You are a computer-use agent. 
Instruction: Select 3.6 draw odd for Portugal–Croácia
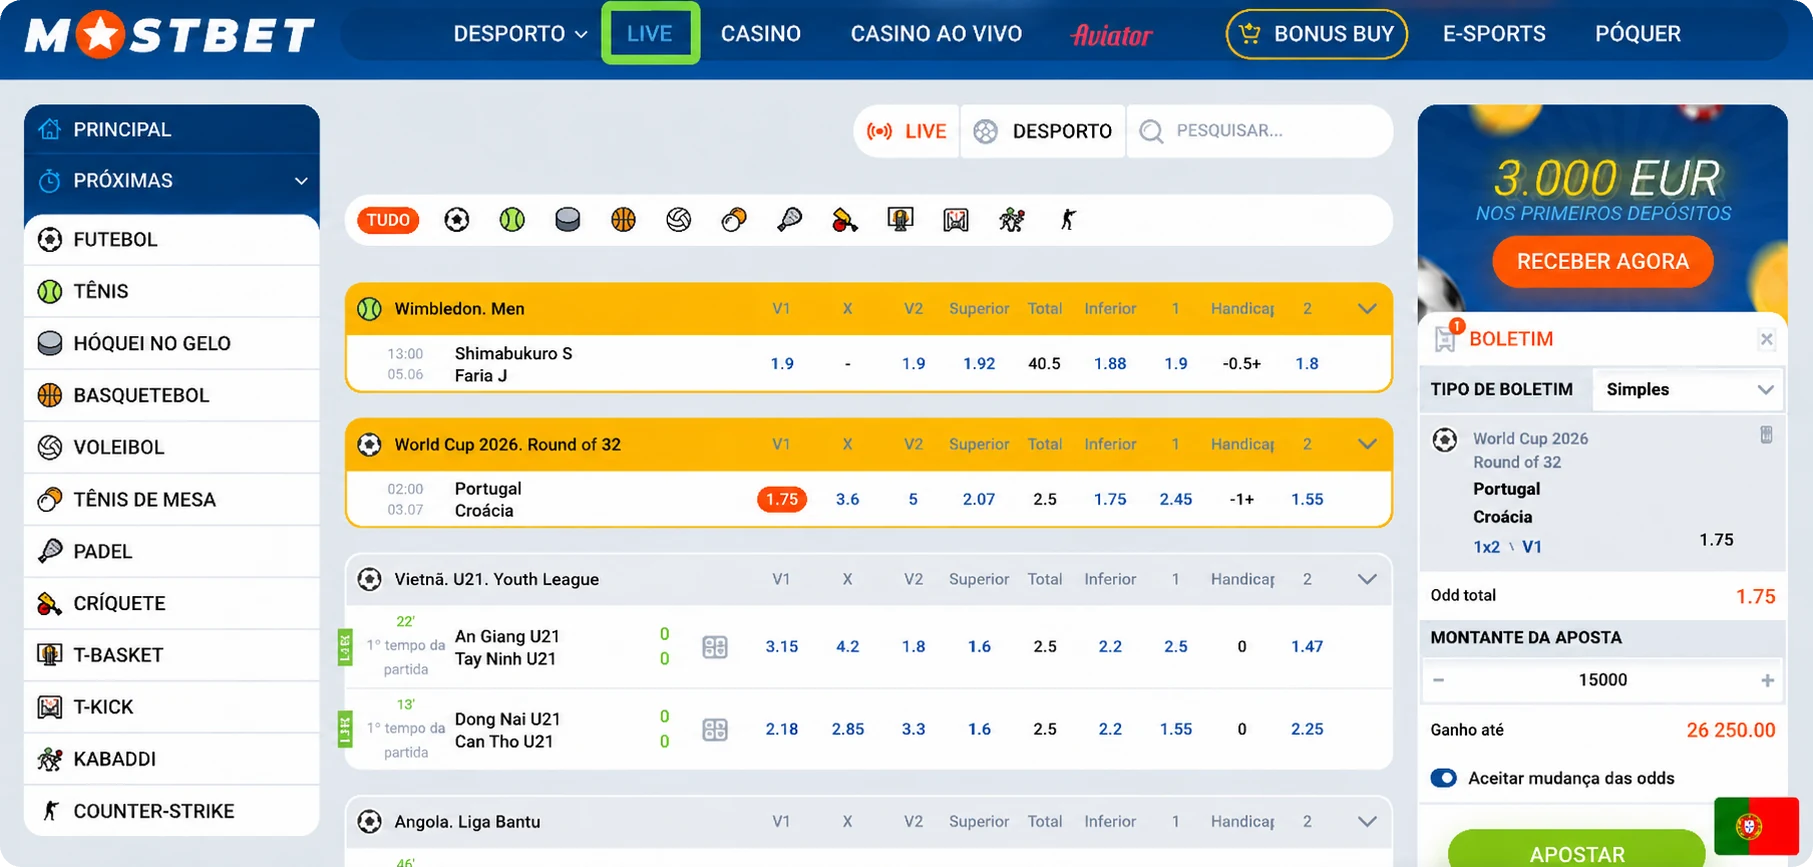coord(847,499)
